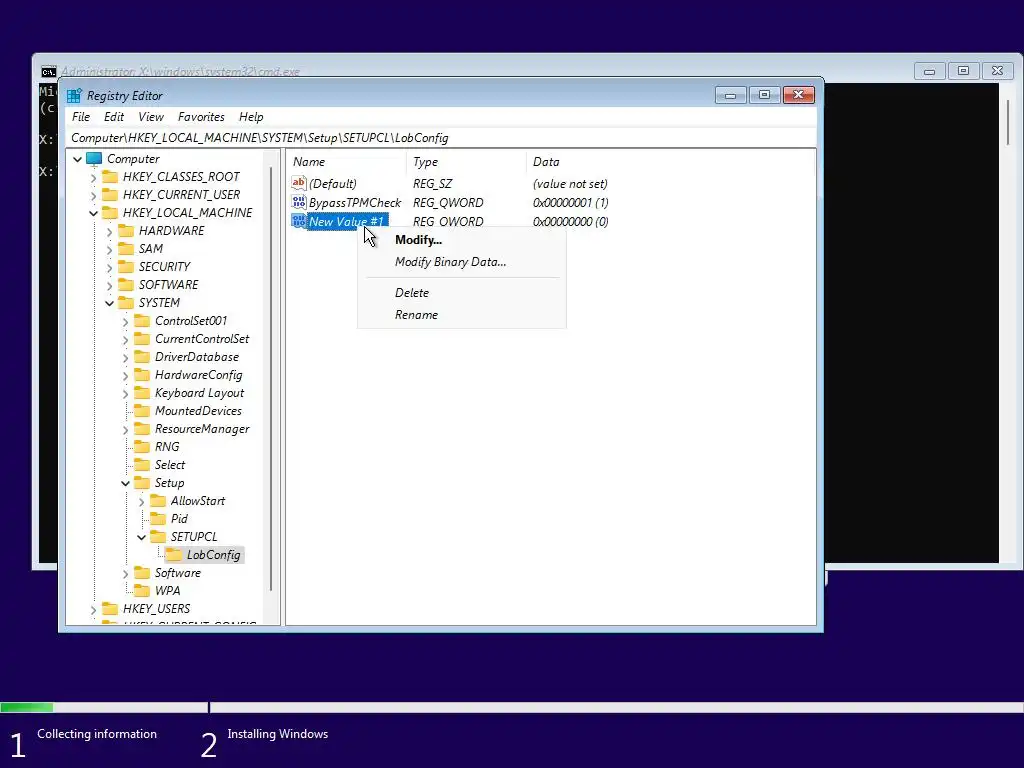Choose Rename from the context menu
This screenshot has height=768, width=1024.
[462, 315]
